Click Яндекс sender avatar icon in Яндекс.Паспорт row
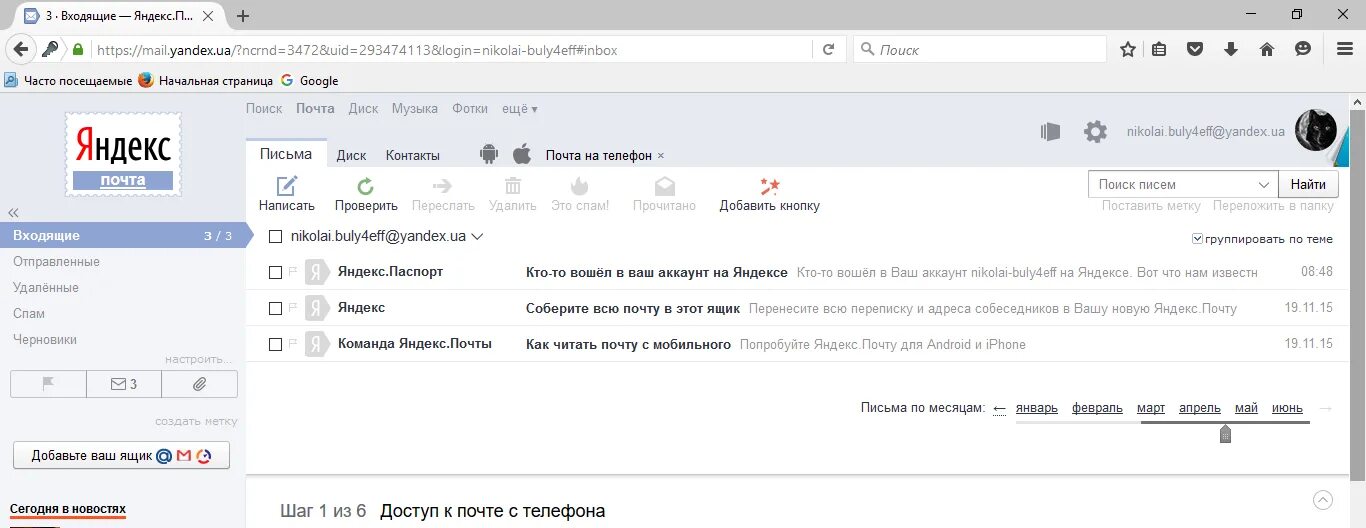 pos(317,272)
